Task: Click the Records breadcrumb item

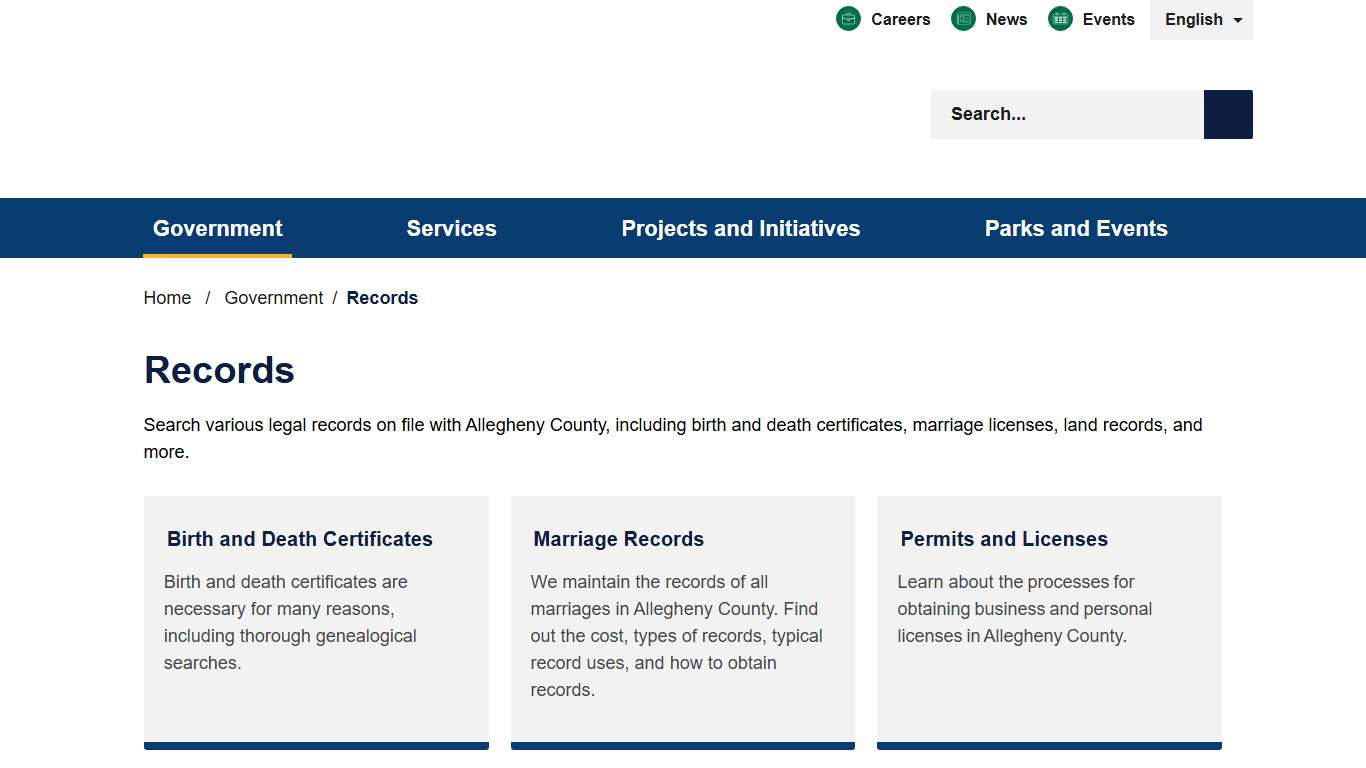Action: 382,298
